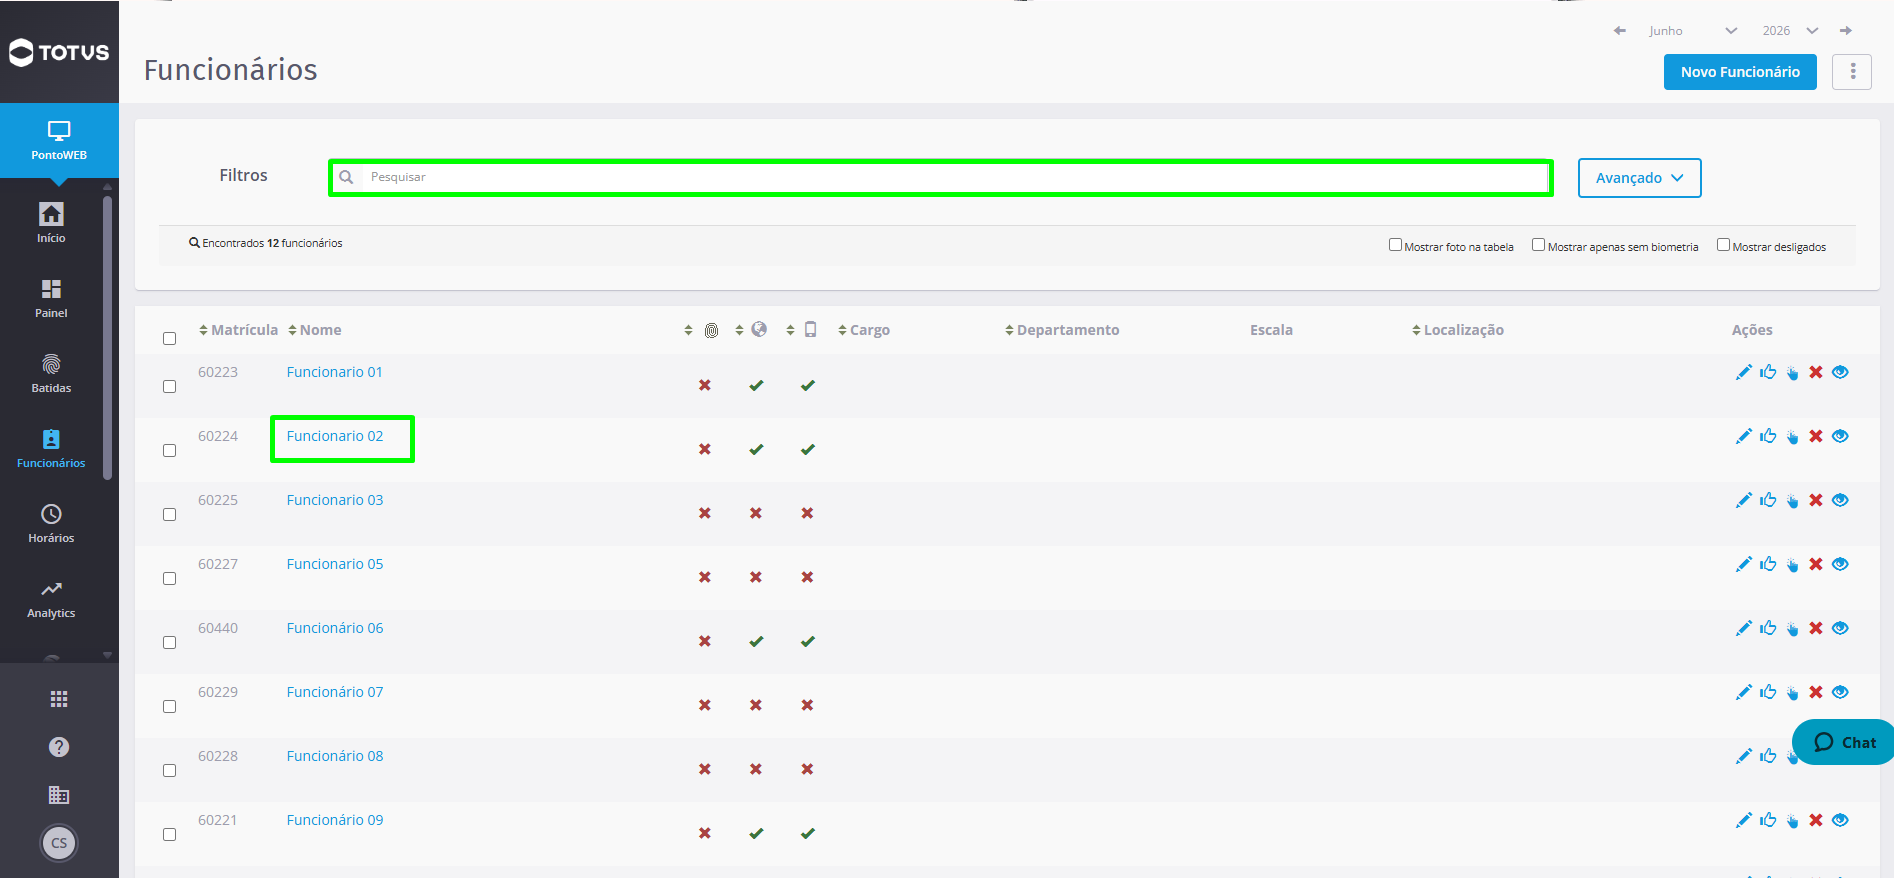Open Horários from sidebar

(x=51, y=523)
